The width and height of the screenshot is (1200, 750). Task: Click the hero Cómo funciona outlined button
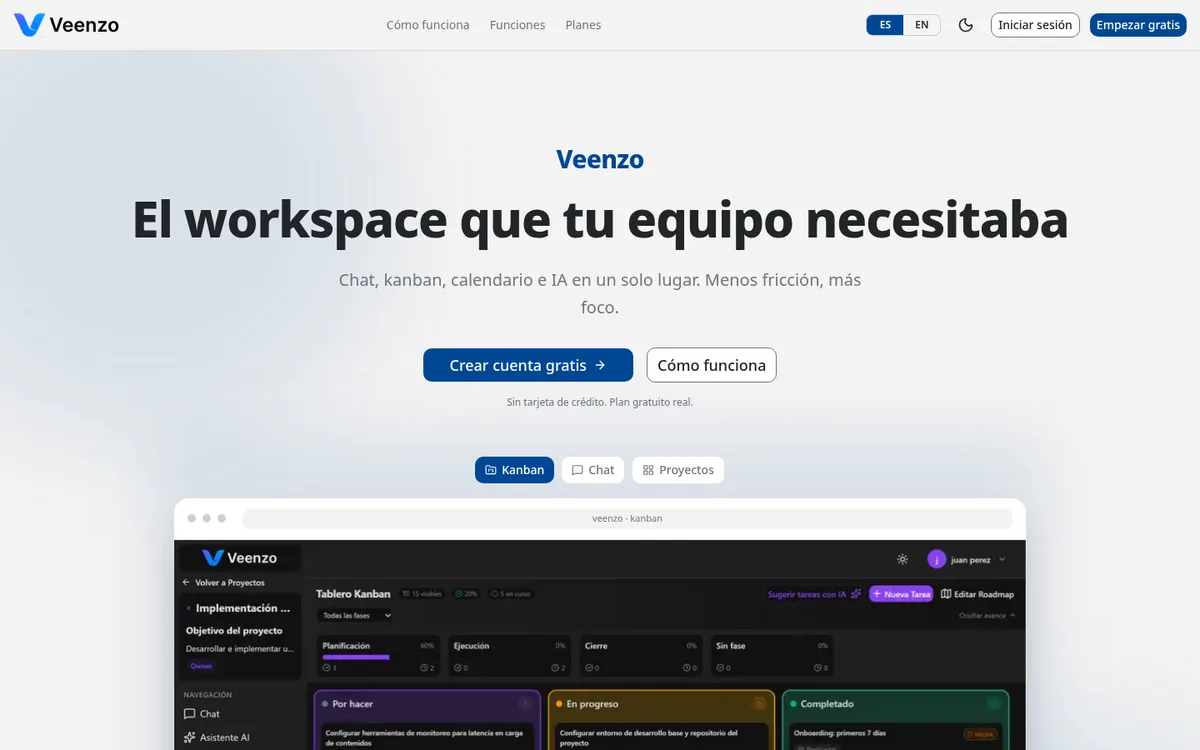point(712,365)
